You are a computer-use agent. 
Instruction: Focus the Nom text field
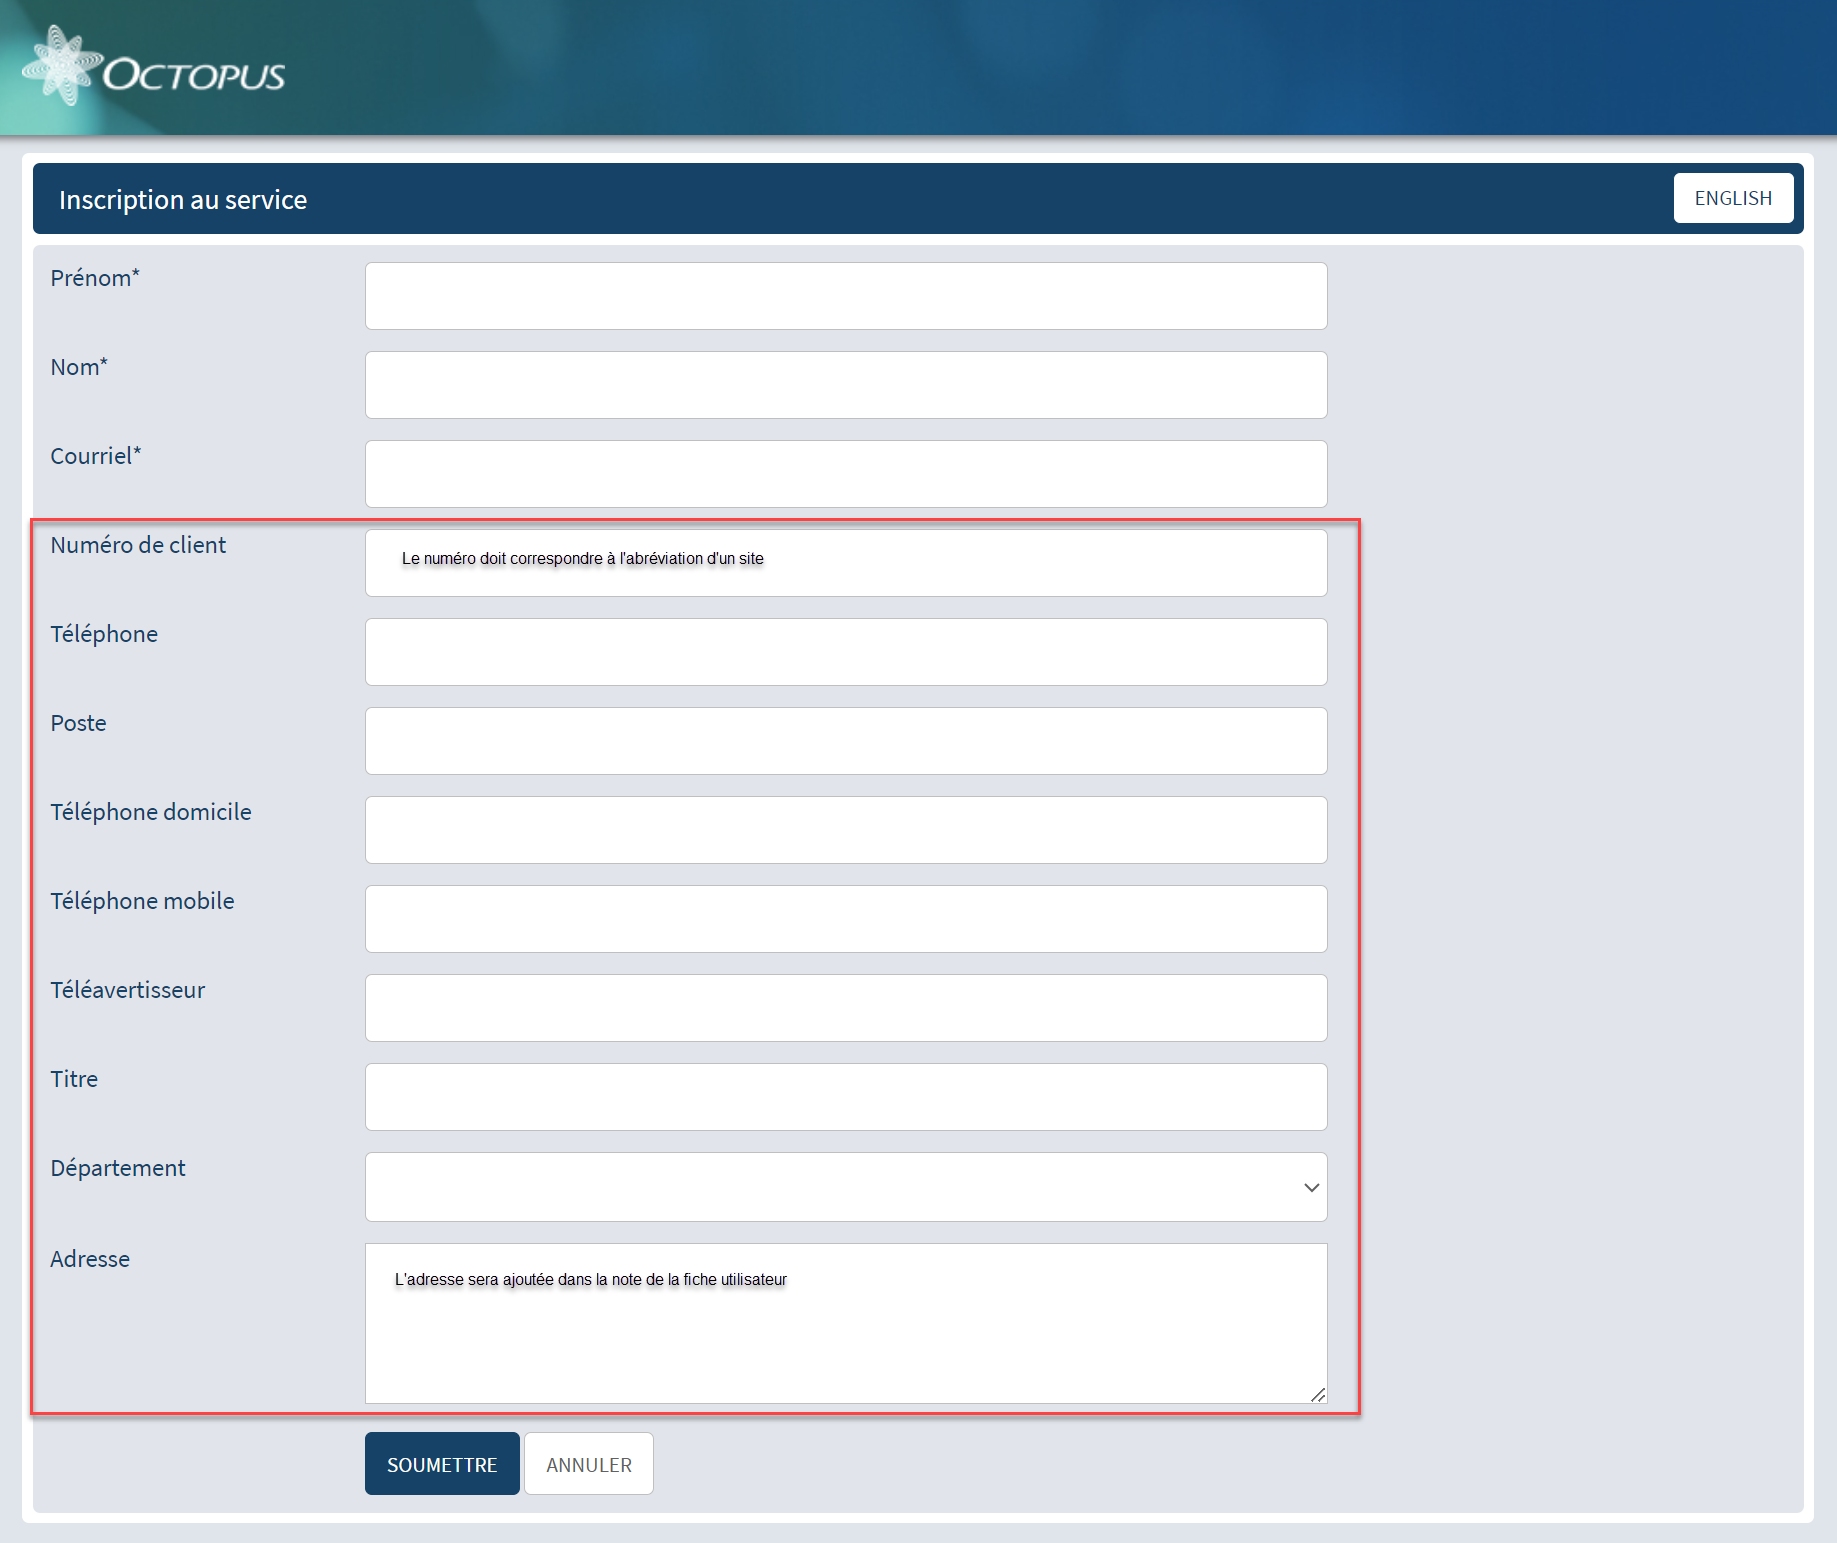click(845, 385)
